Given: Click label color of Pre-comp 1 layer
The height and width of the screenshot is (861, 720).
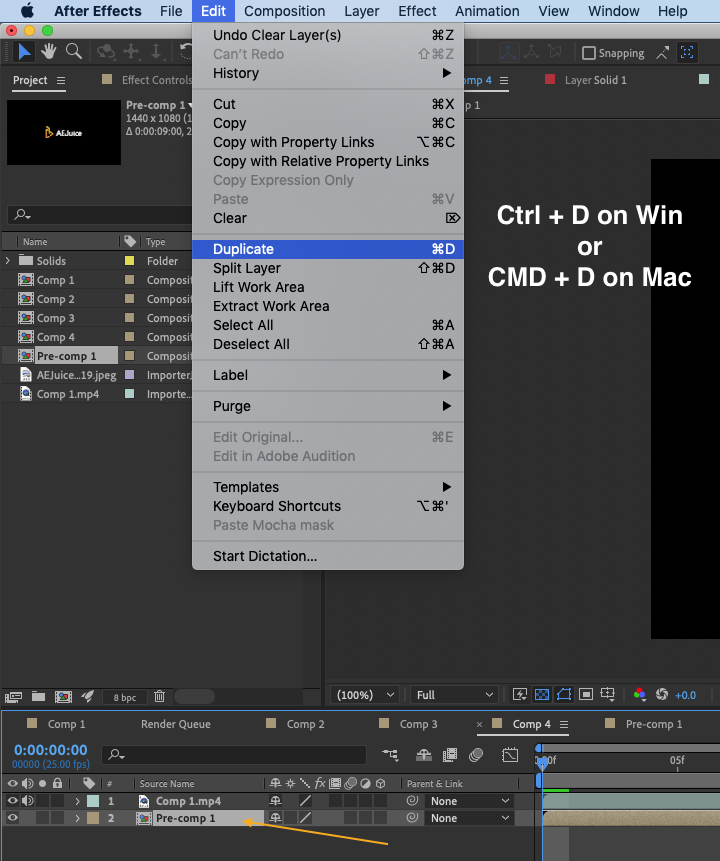Looking at the screenshot, I should click(93, 818).
